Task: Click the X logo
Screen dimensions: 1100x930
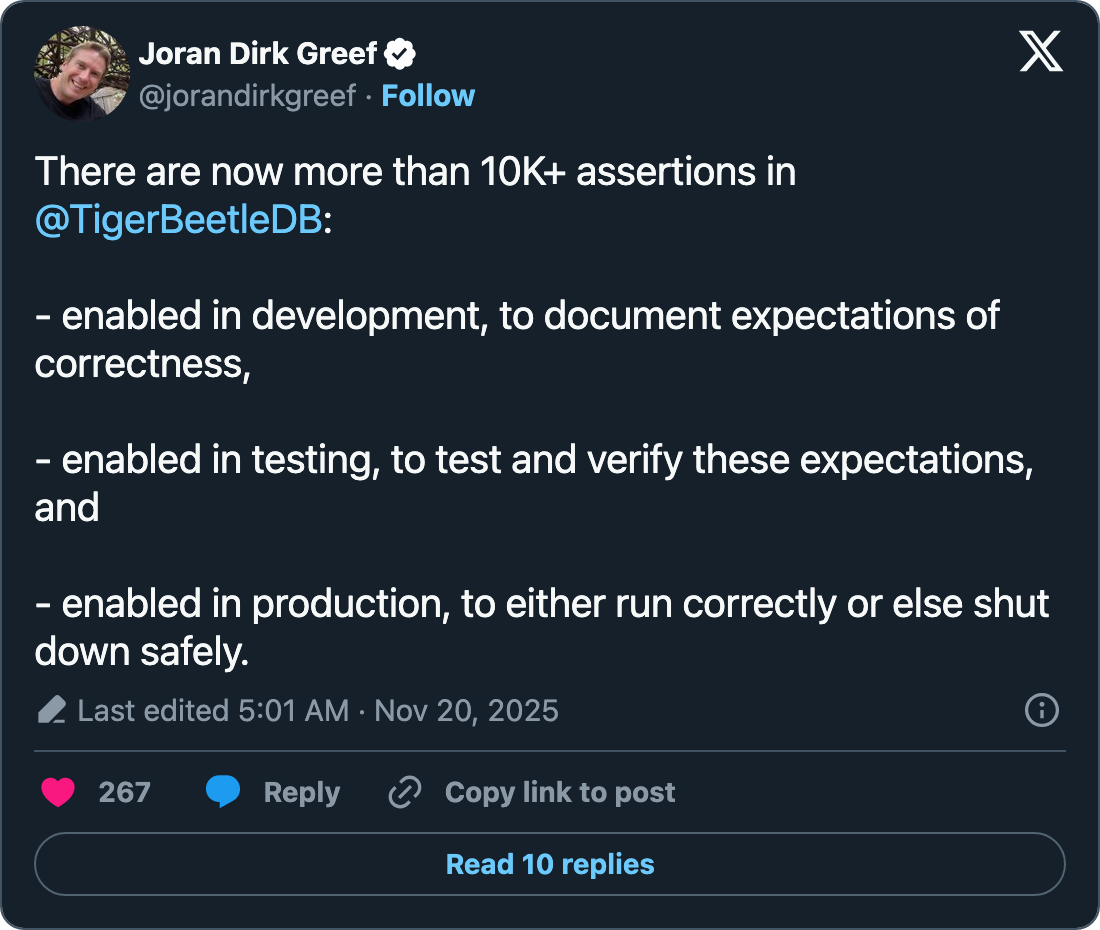Action: point(1041,50)
